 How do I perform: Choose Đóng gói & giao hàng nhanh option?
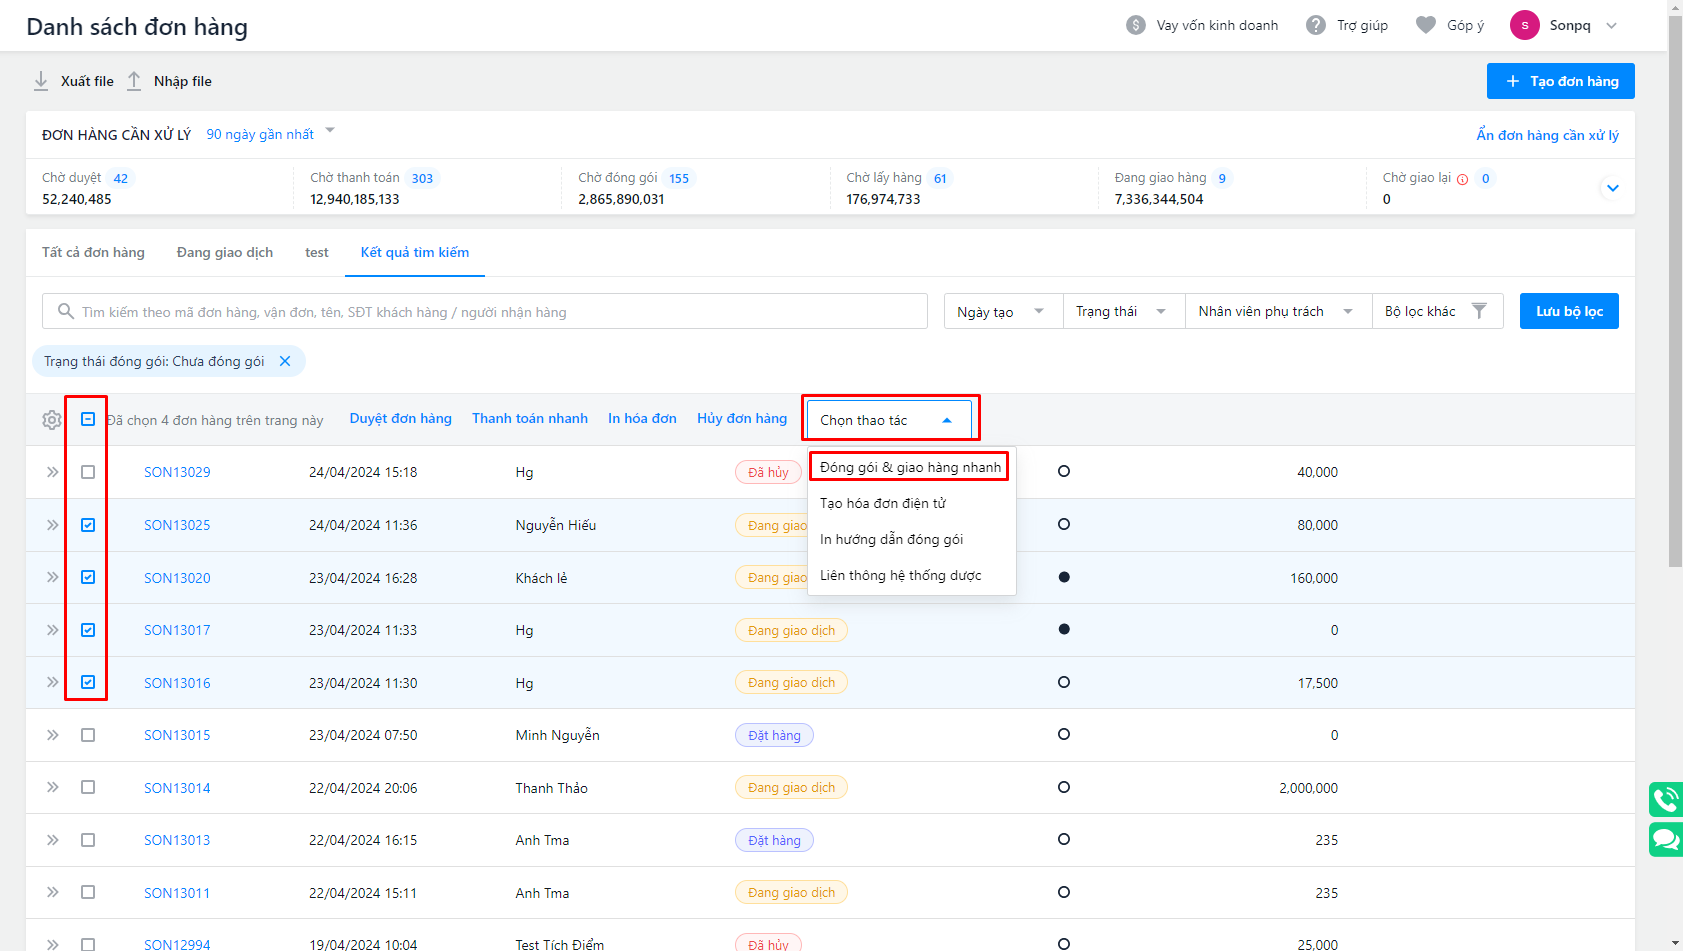910,467
